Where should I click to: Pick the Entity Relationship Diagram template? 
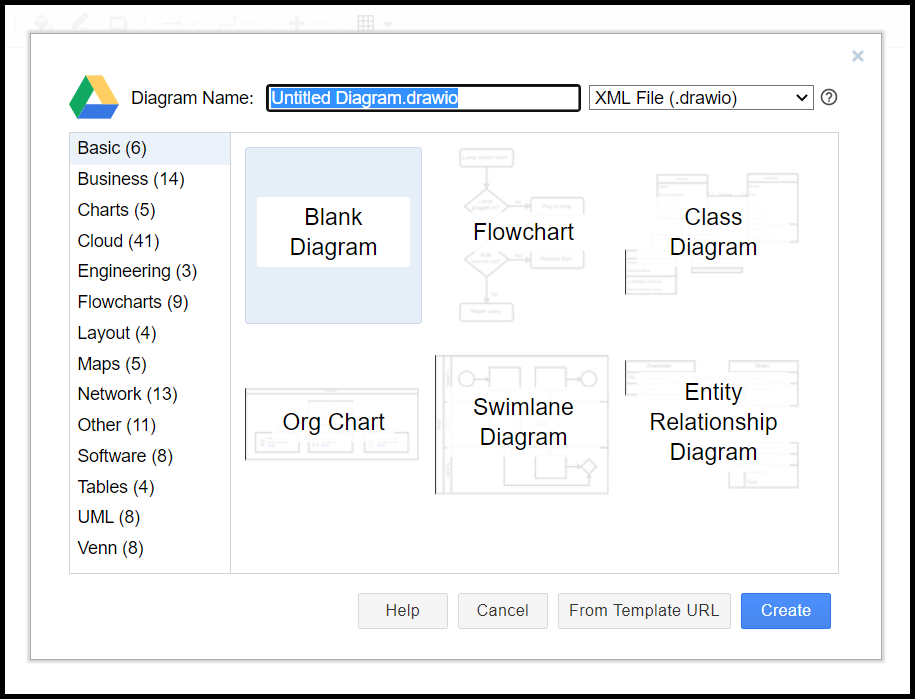(x=713, y=424)
